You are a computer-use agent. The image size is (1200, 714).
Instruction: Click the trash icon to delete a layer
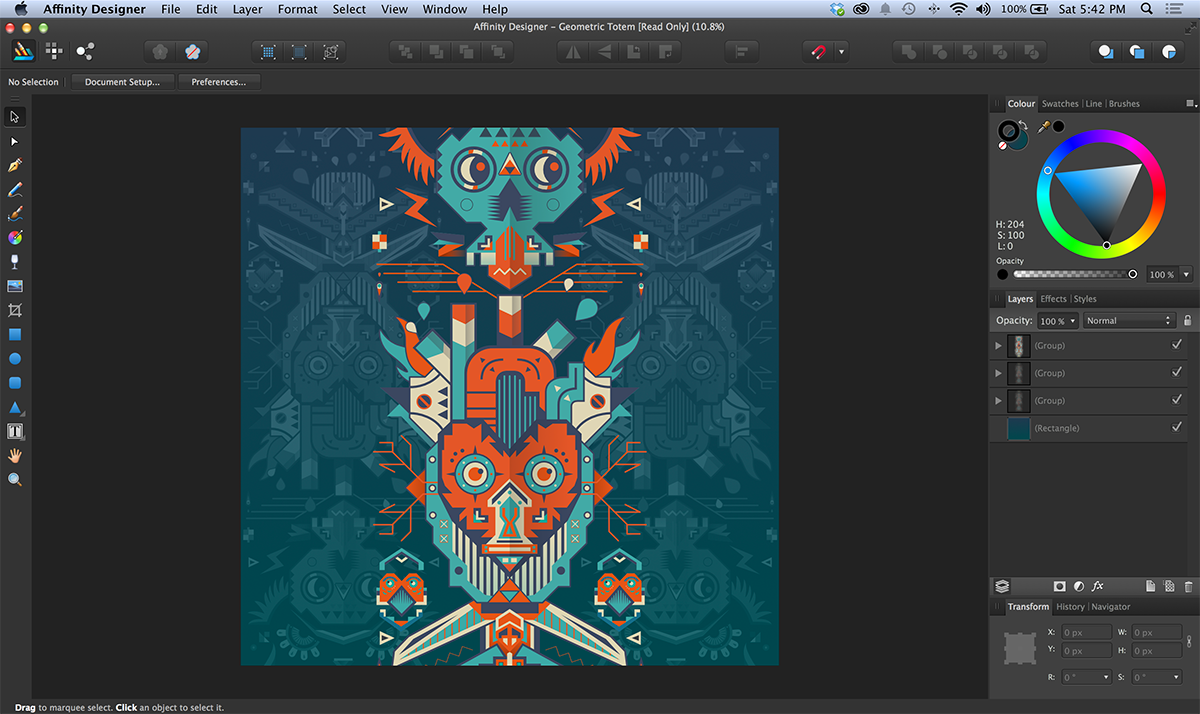[x=1189, y=586]
